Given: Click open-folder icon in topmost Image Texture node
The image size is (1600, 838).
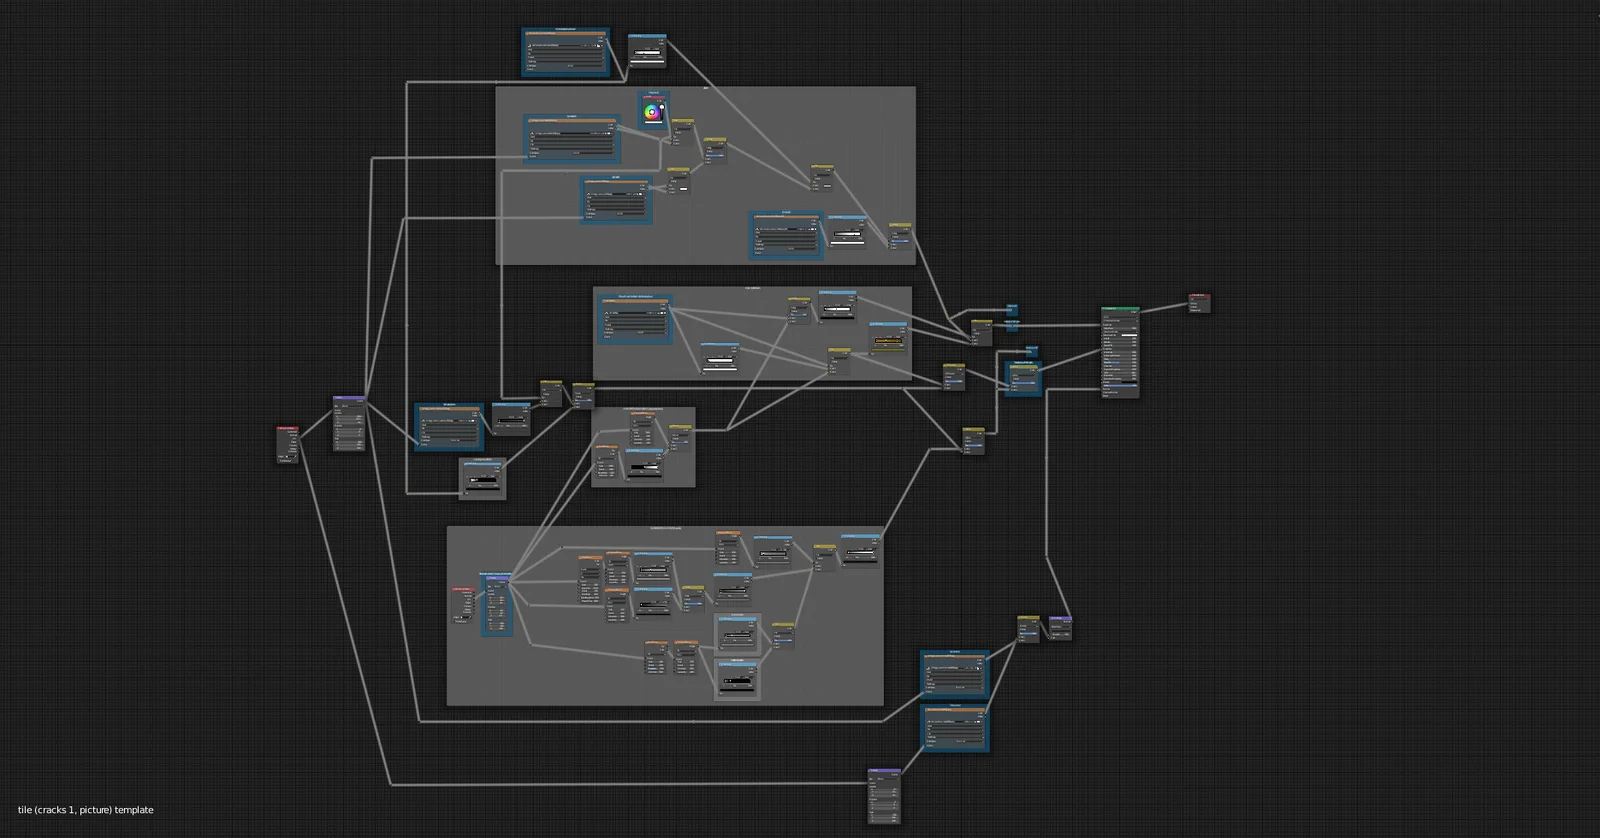Looking at the screenshot, I should [x=597, y=45].
